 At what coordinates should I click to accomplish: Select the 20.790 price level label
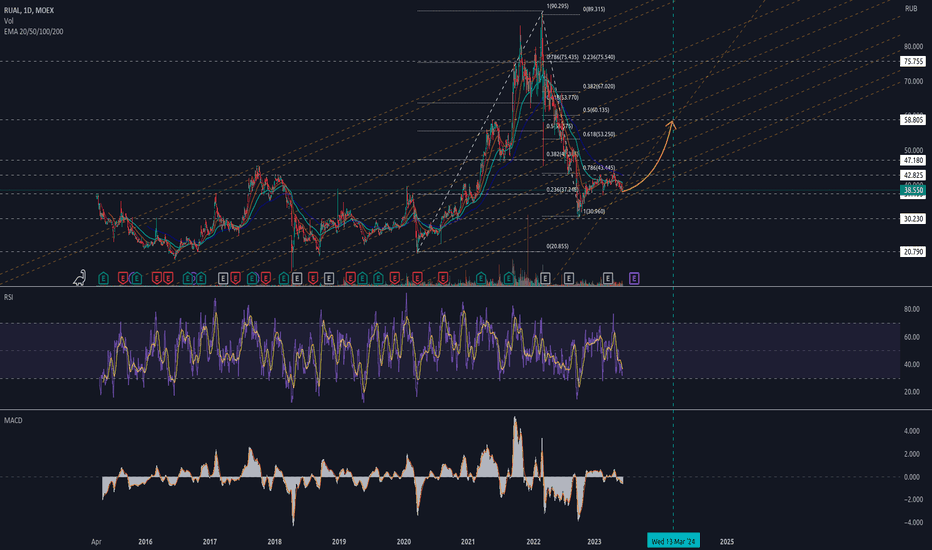(x=913, y=252)
